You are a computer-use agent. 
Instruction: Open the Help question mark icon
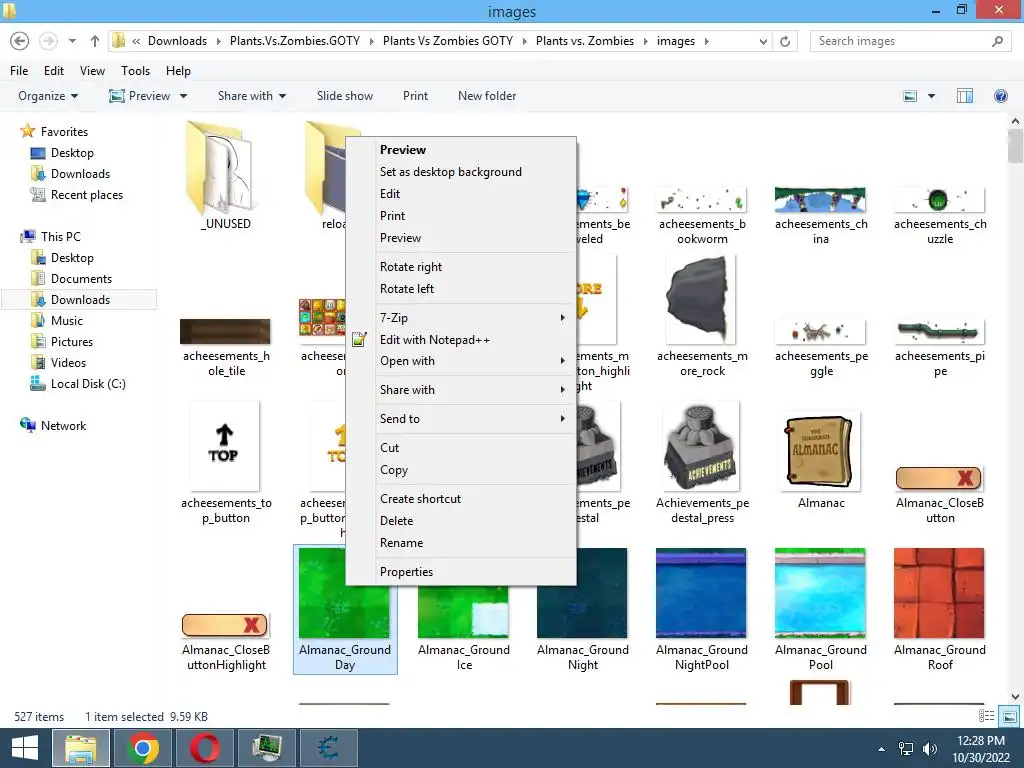(x=1000, y=96)
